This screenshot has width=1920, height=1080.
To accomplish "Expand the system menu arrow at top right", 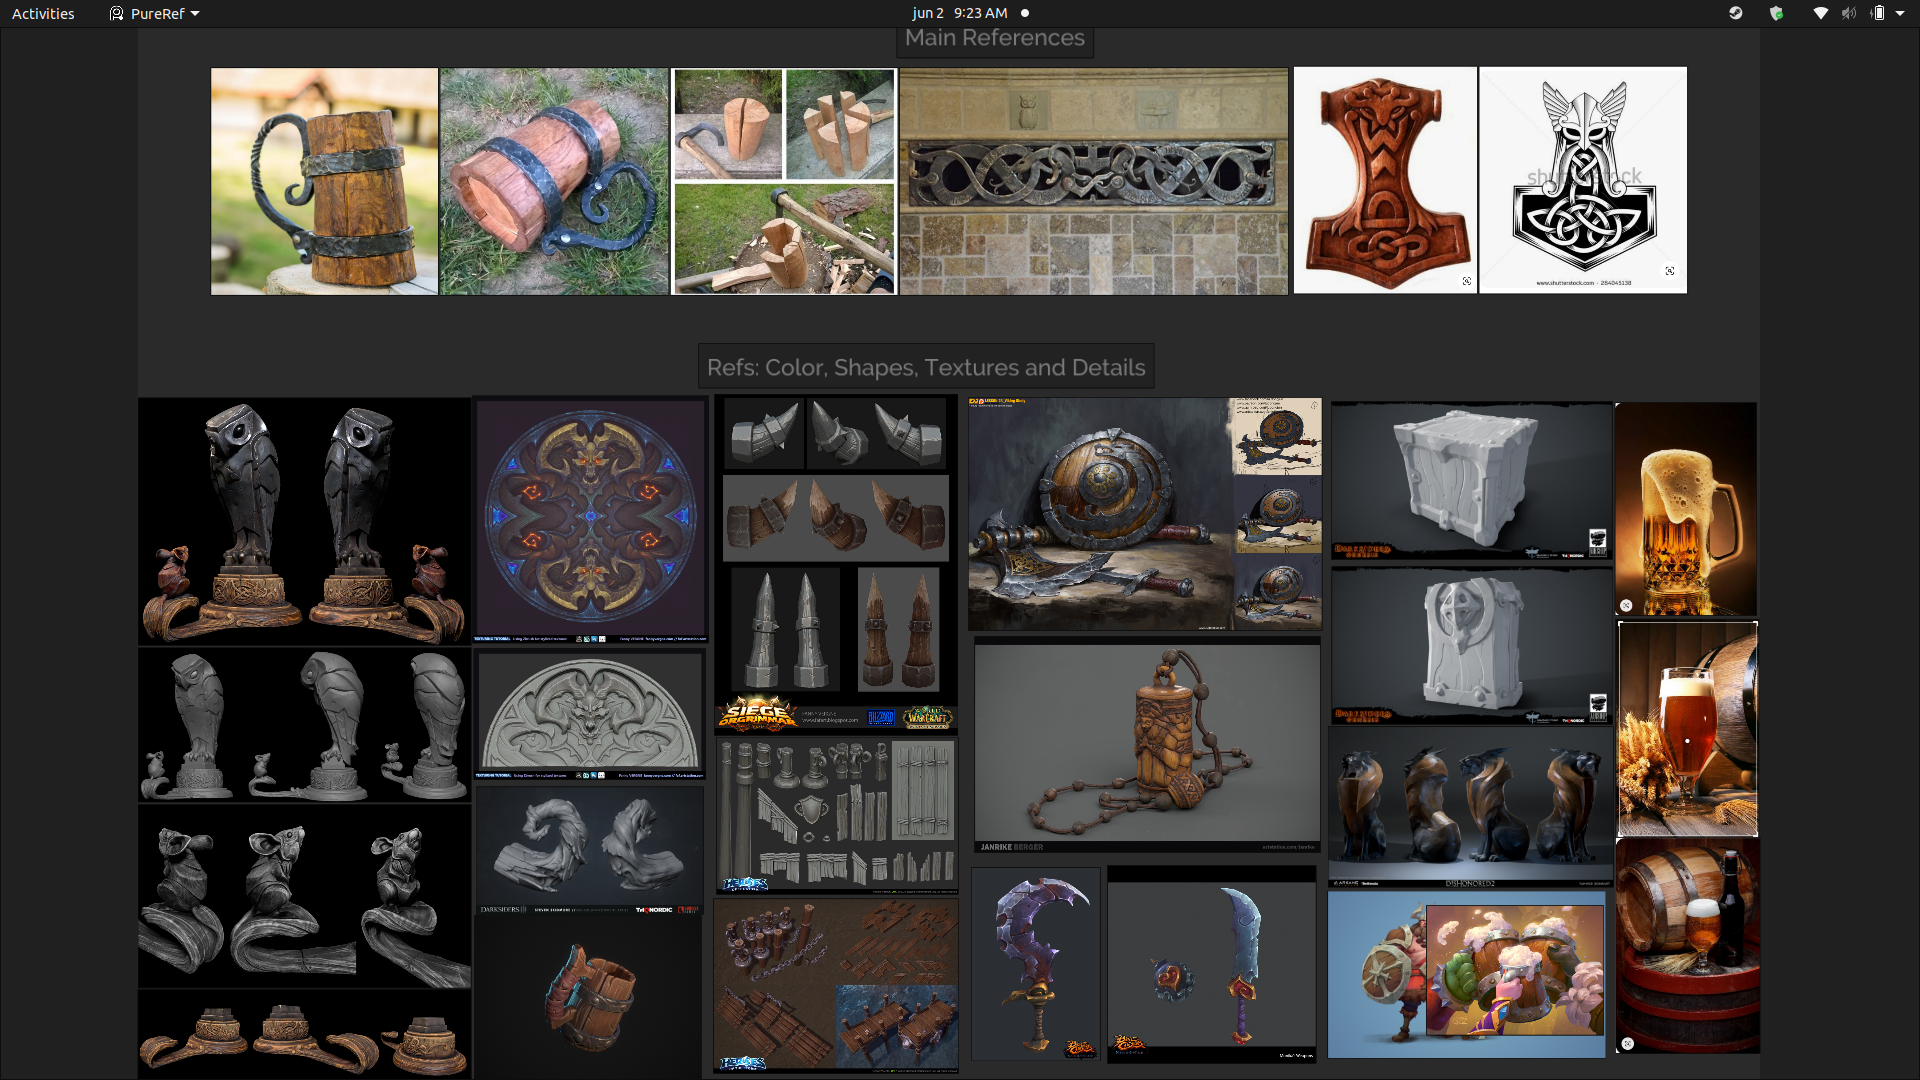I will pos(1900,13).
